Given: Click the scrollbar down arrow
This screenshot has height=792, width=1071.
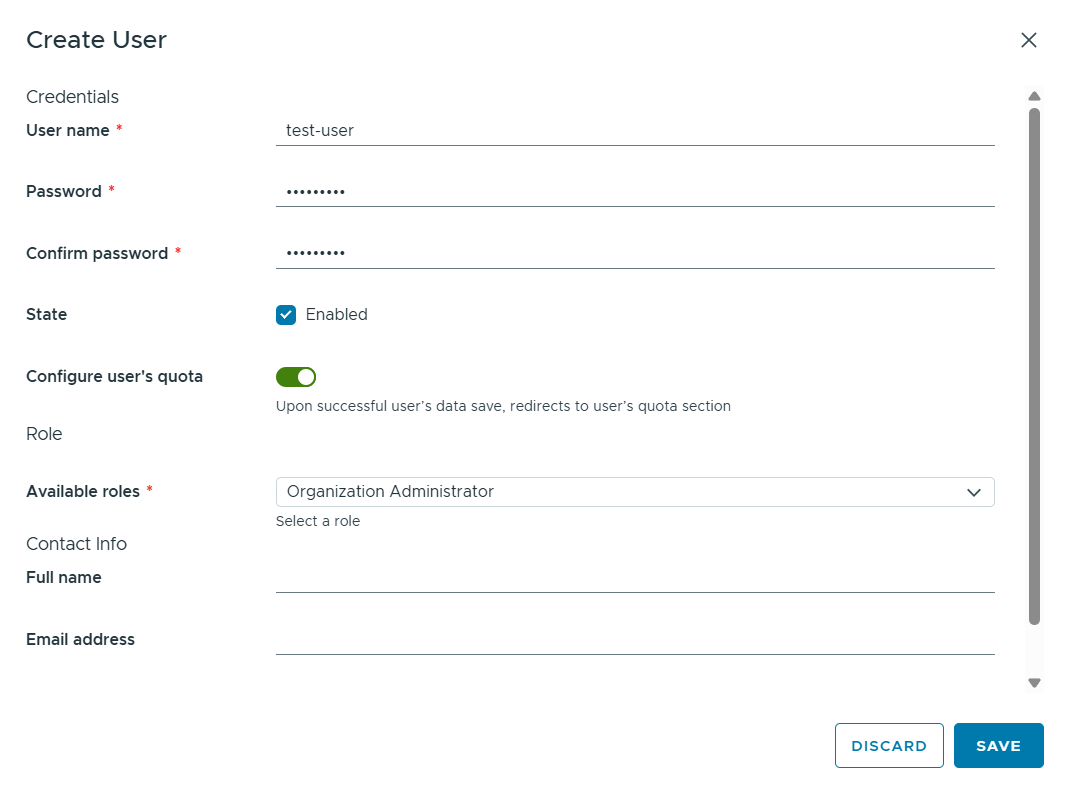Looking at the screenshot, I should pos(1034,683).
